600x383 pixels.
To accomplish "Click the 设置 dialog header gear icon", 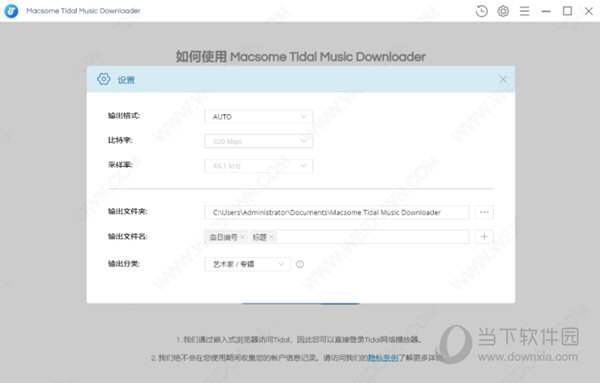I will coord(104,79).
